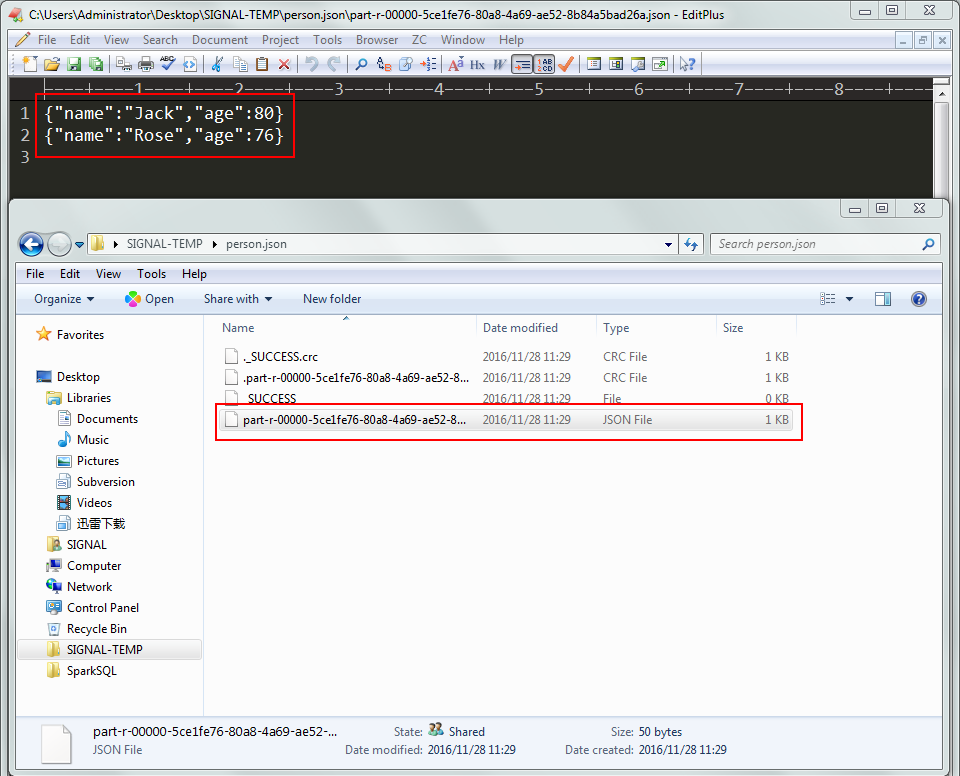Create a new document in EditPlus toolbar
The width and height of the screenshot is (960, 776).
[29, 64]
